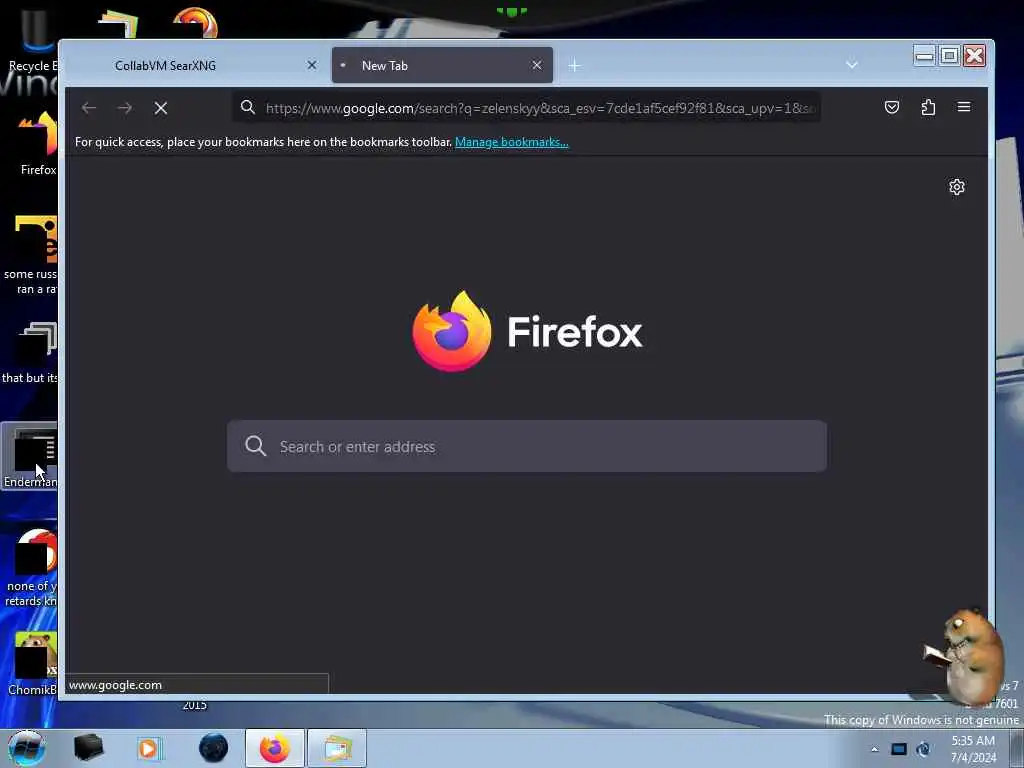The image size is (1024, 768).
Task: Open Windows Media Player taskbar icon
Action: click(x=149, y=748)
